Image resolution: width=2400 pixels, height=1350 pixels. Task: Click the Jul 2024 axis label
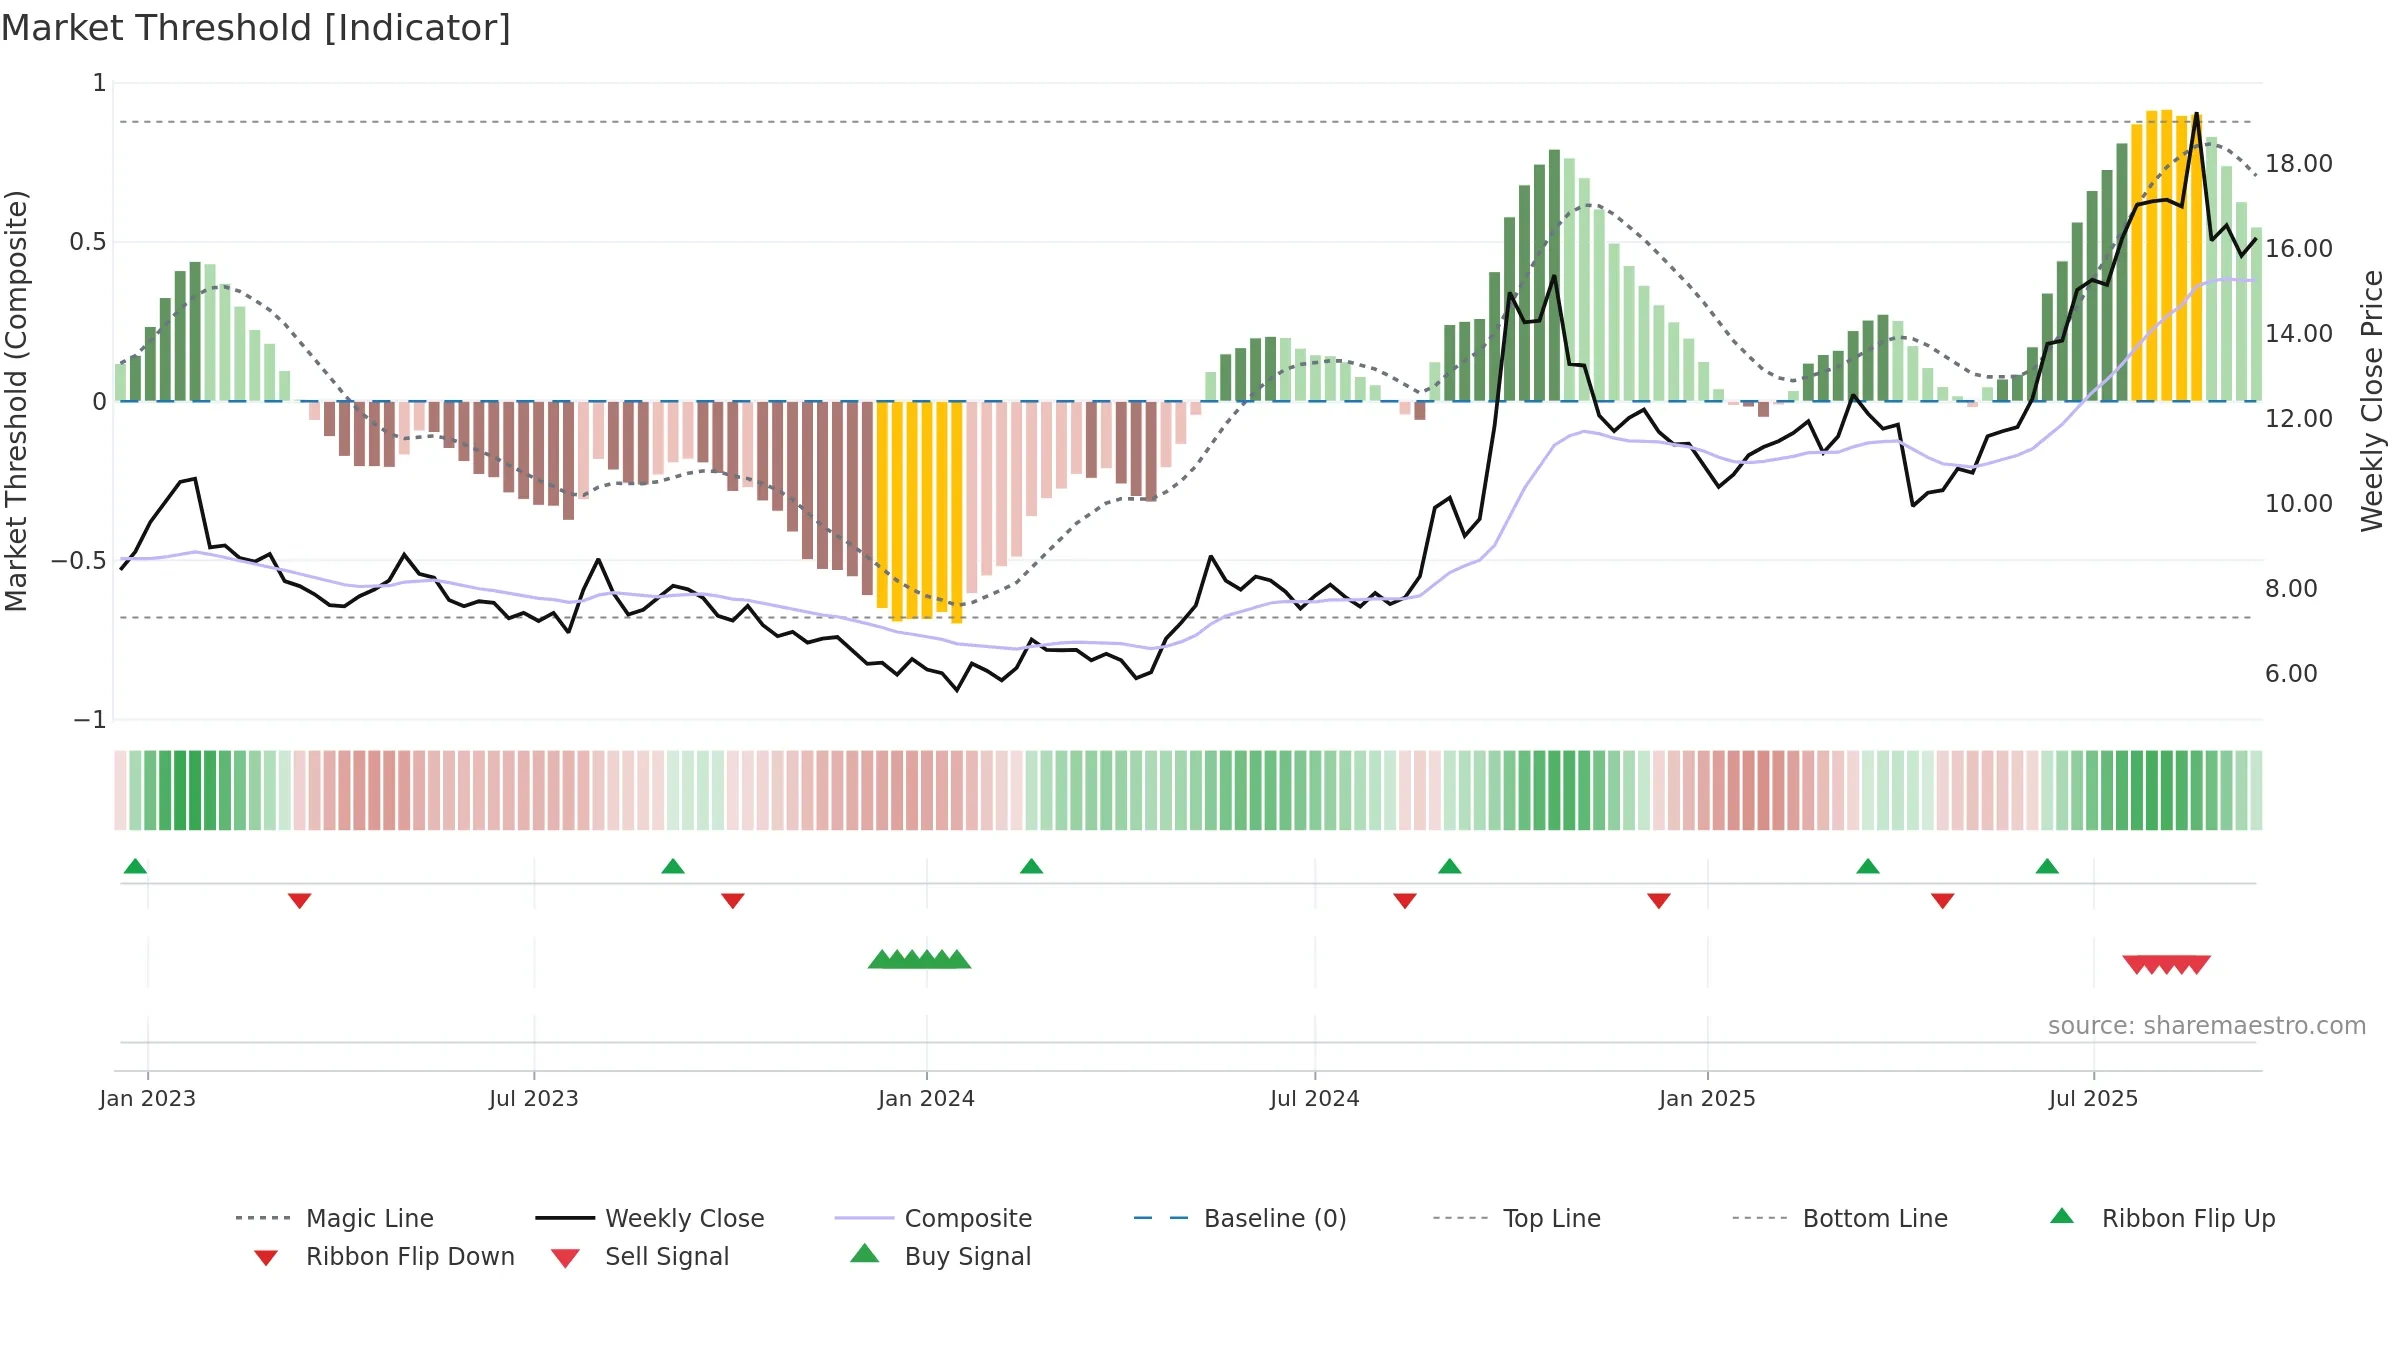point(1315,1098)
